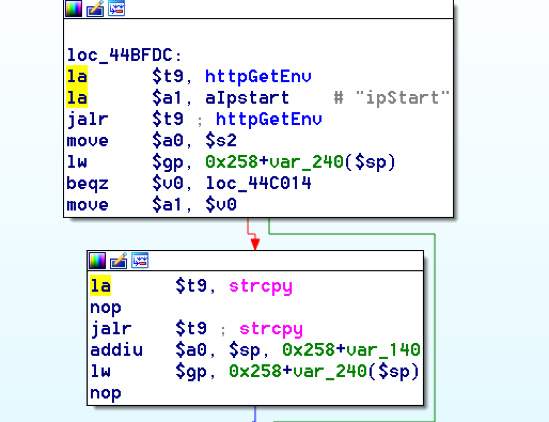Select the addiu instruction mnemonic
The image size is (549, 422).
pos(116,350)
